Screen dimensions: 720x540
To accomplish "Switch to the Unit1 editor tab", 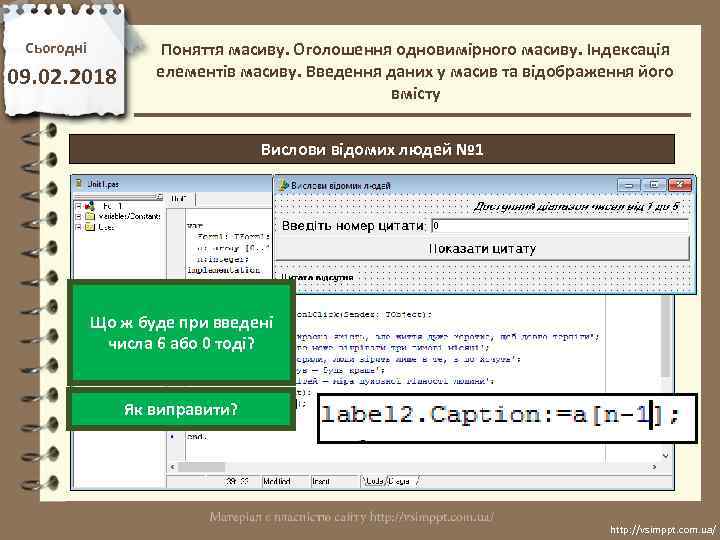I will click(179, 199).
